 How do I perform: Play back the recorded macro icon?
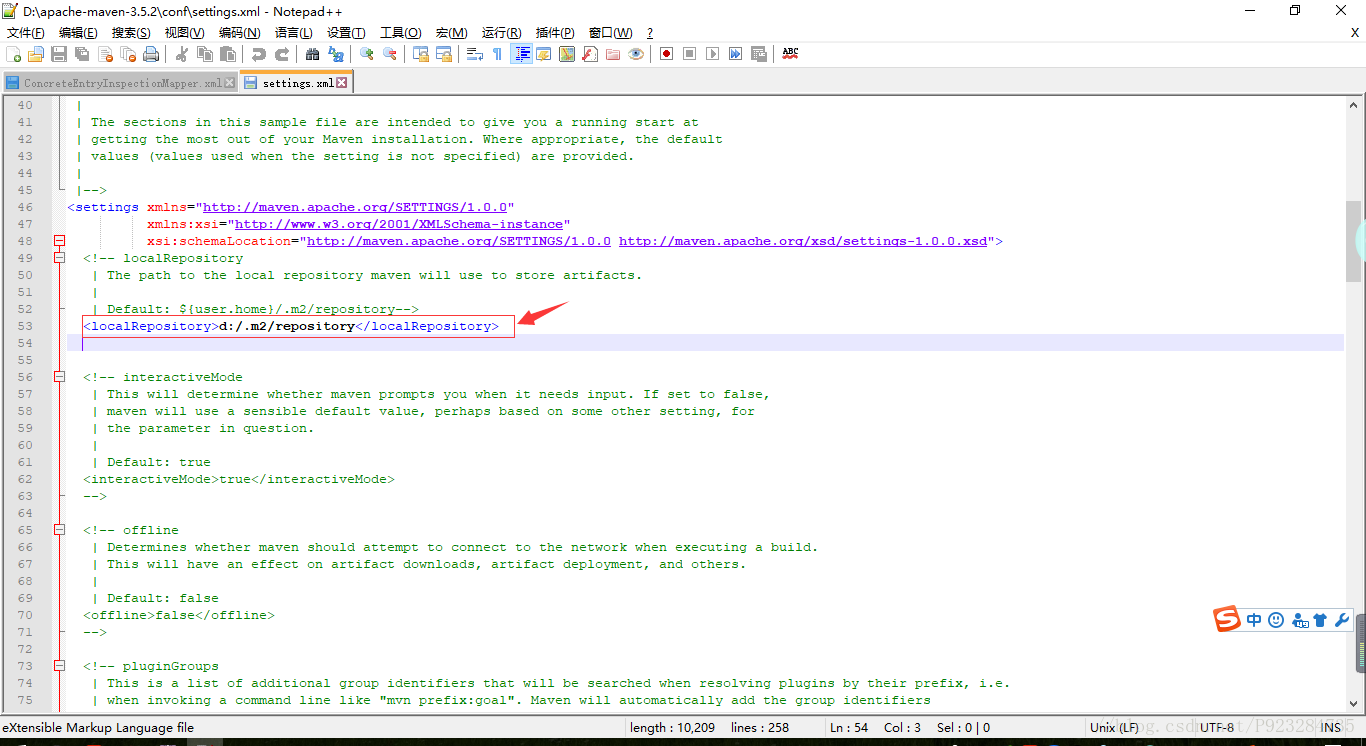click(x=713, y=54)
